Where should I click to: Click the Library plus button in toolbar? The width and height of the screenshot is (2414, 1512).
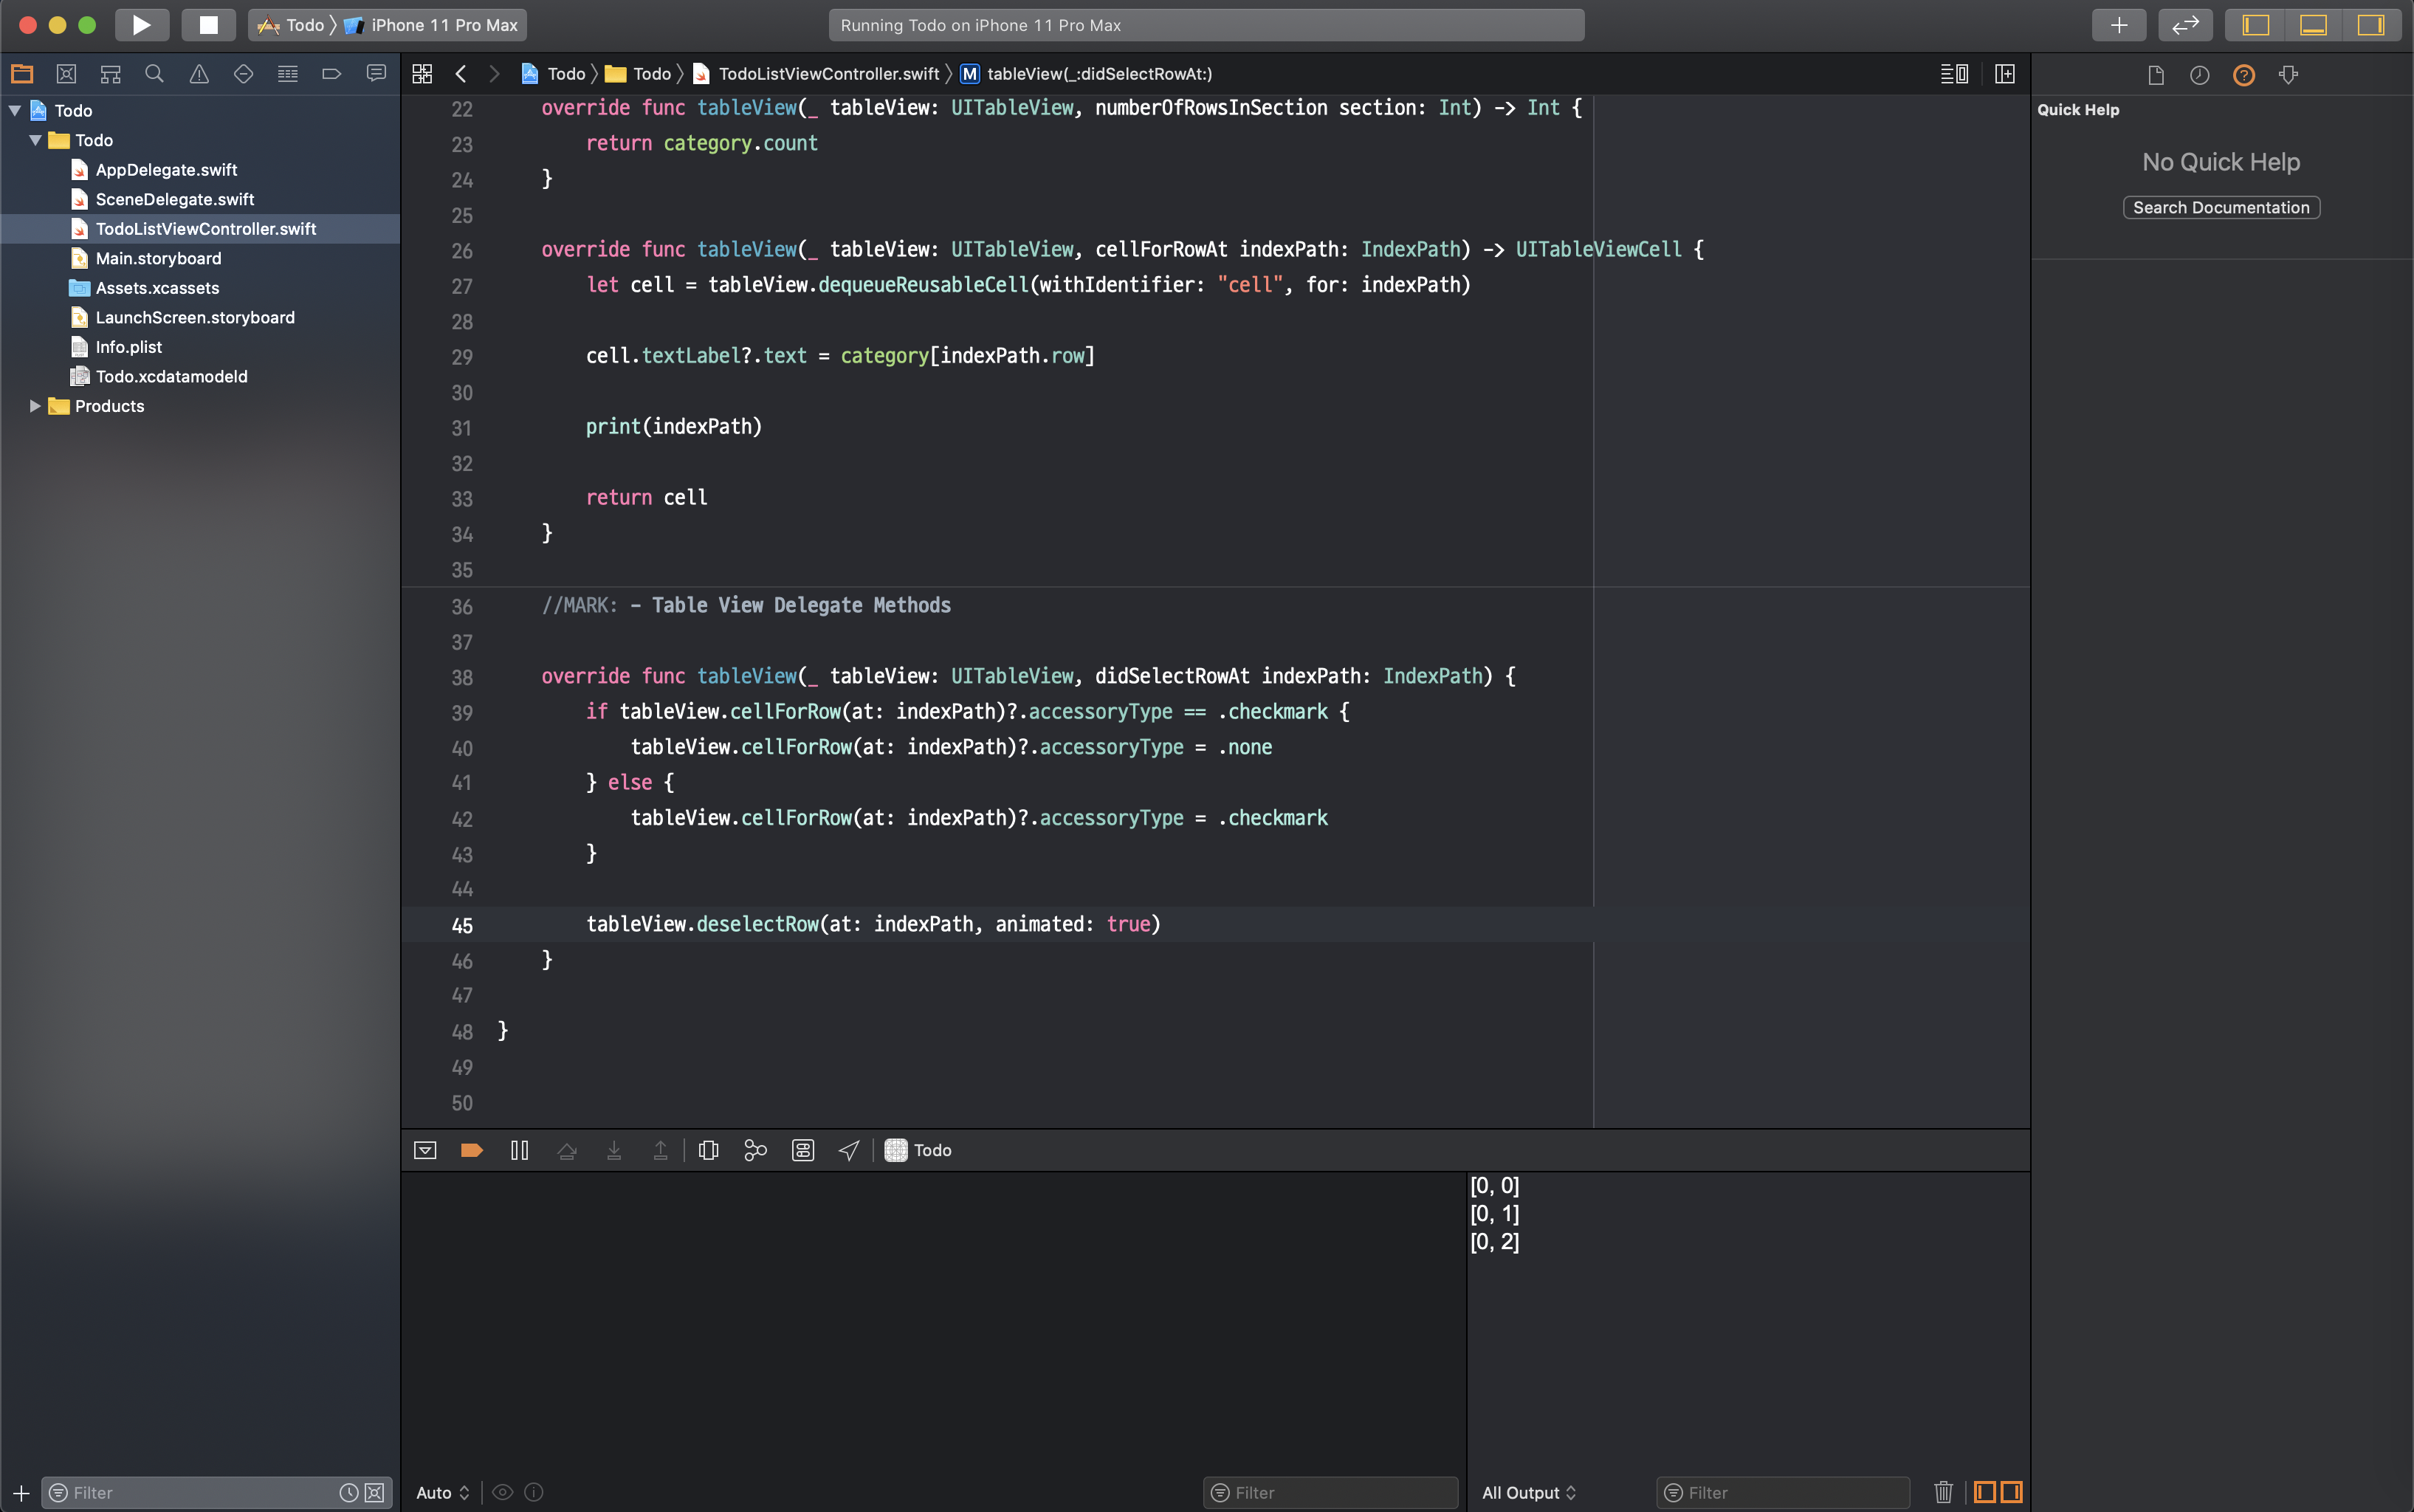[2118, 25]
